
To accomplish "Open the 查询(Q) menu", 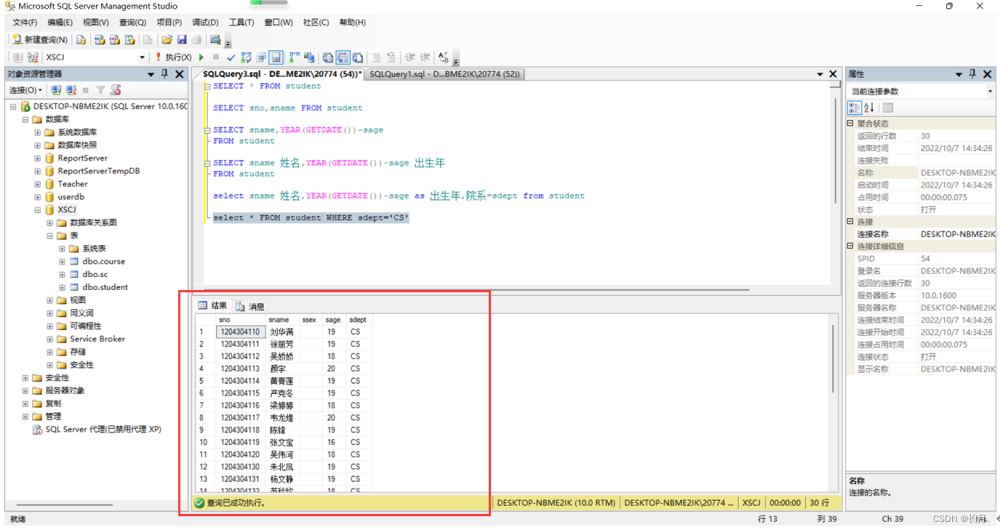I will pyautogui.click(x=132, y=22).
